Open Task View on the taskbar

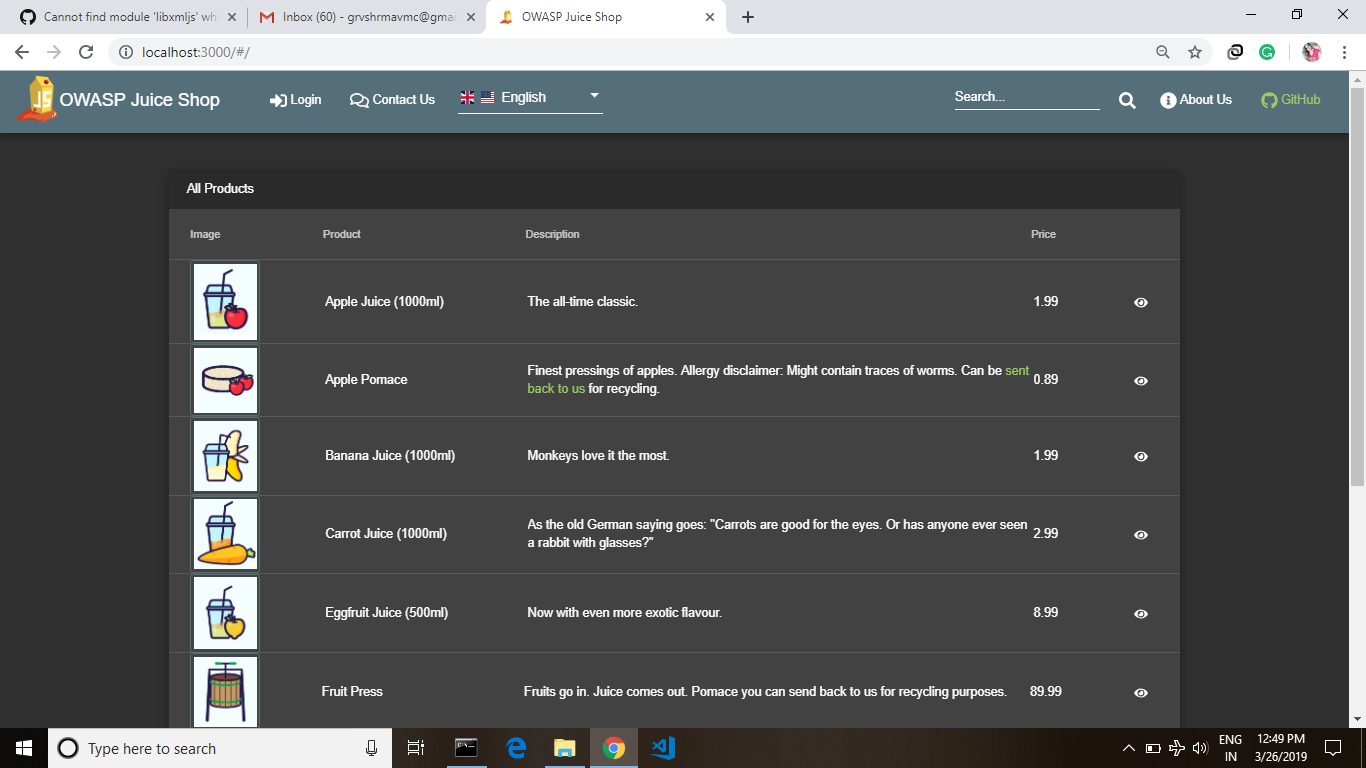tap(416, 748)
